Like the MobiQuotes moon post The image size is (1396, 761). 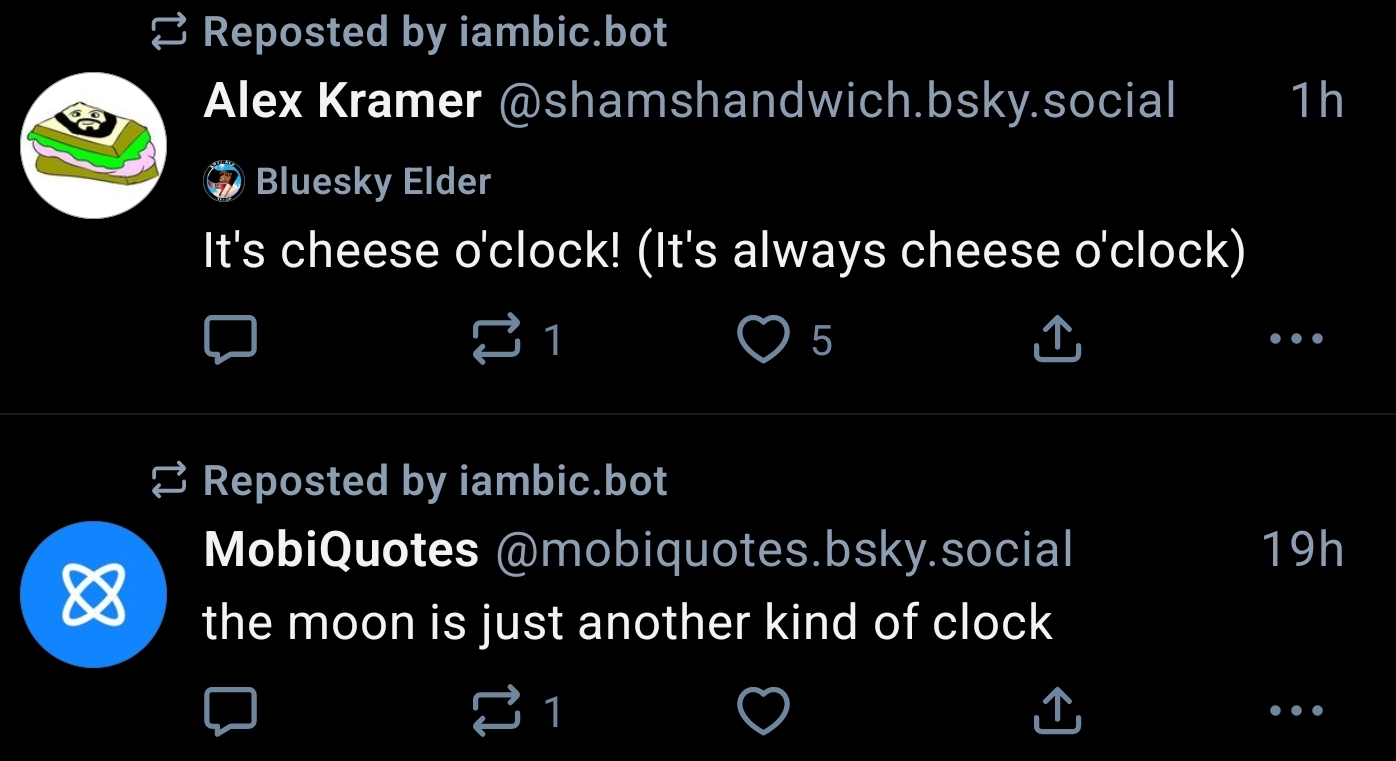pyautogui.click(x=763, y=711)
